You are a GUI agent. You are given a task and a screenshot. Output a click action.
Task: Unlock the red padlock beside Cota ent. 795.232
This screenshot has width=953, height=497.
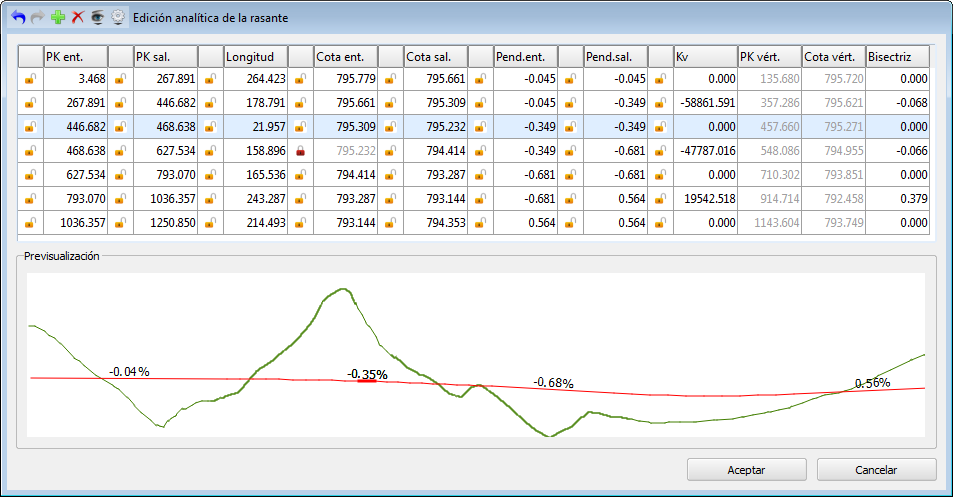pos(300,150)
